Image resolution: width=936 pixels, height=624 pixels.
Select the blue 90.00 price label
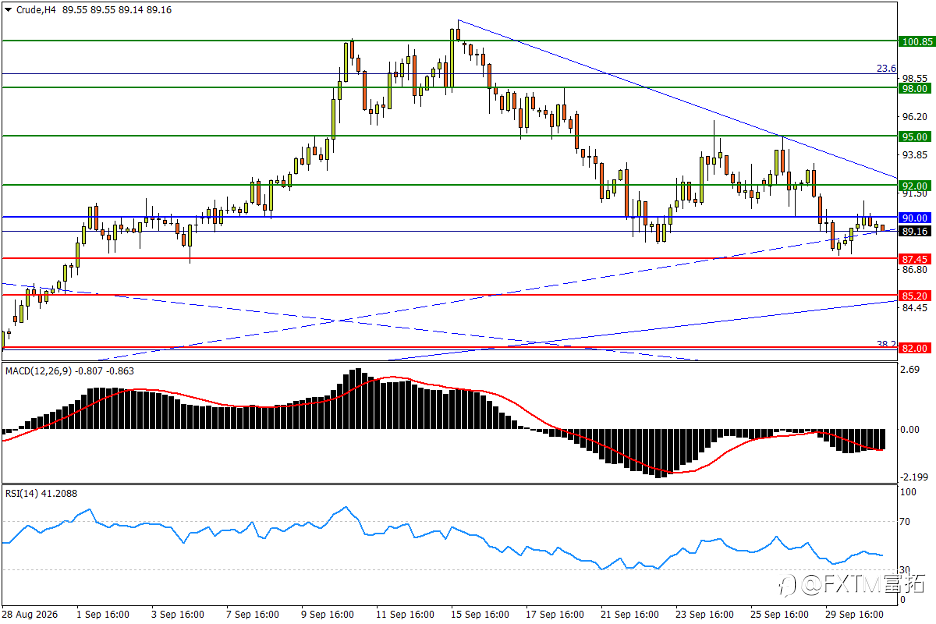click(915, 218)
